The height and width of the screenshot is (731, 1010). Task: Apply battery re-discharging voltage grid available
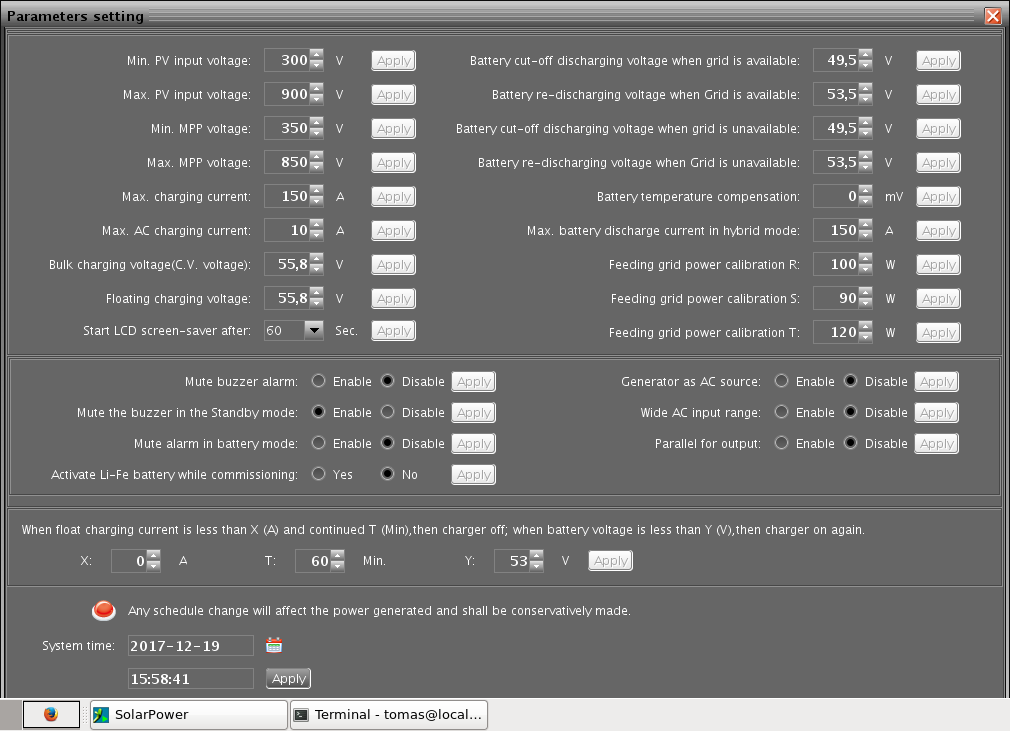point(939,95)
